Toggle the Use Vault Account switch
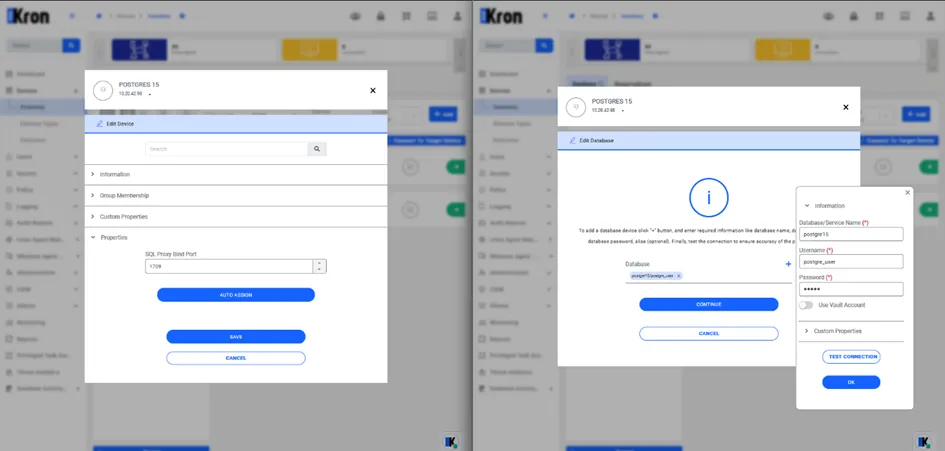 pyautogui.click(x=806, y=305)
